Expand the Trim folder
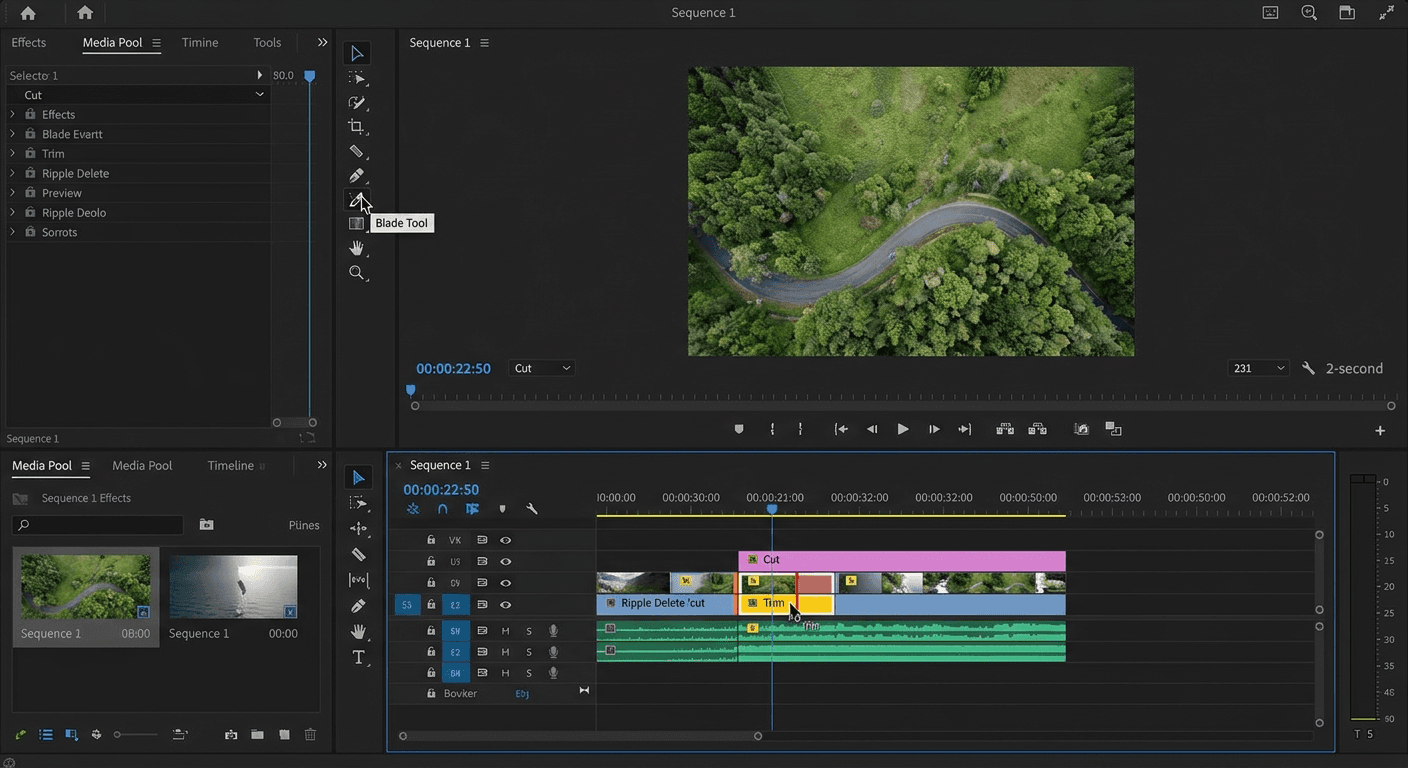 coord(13,153)
